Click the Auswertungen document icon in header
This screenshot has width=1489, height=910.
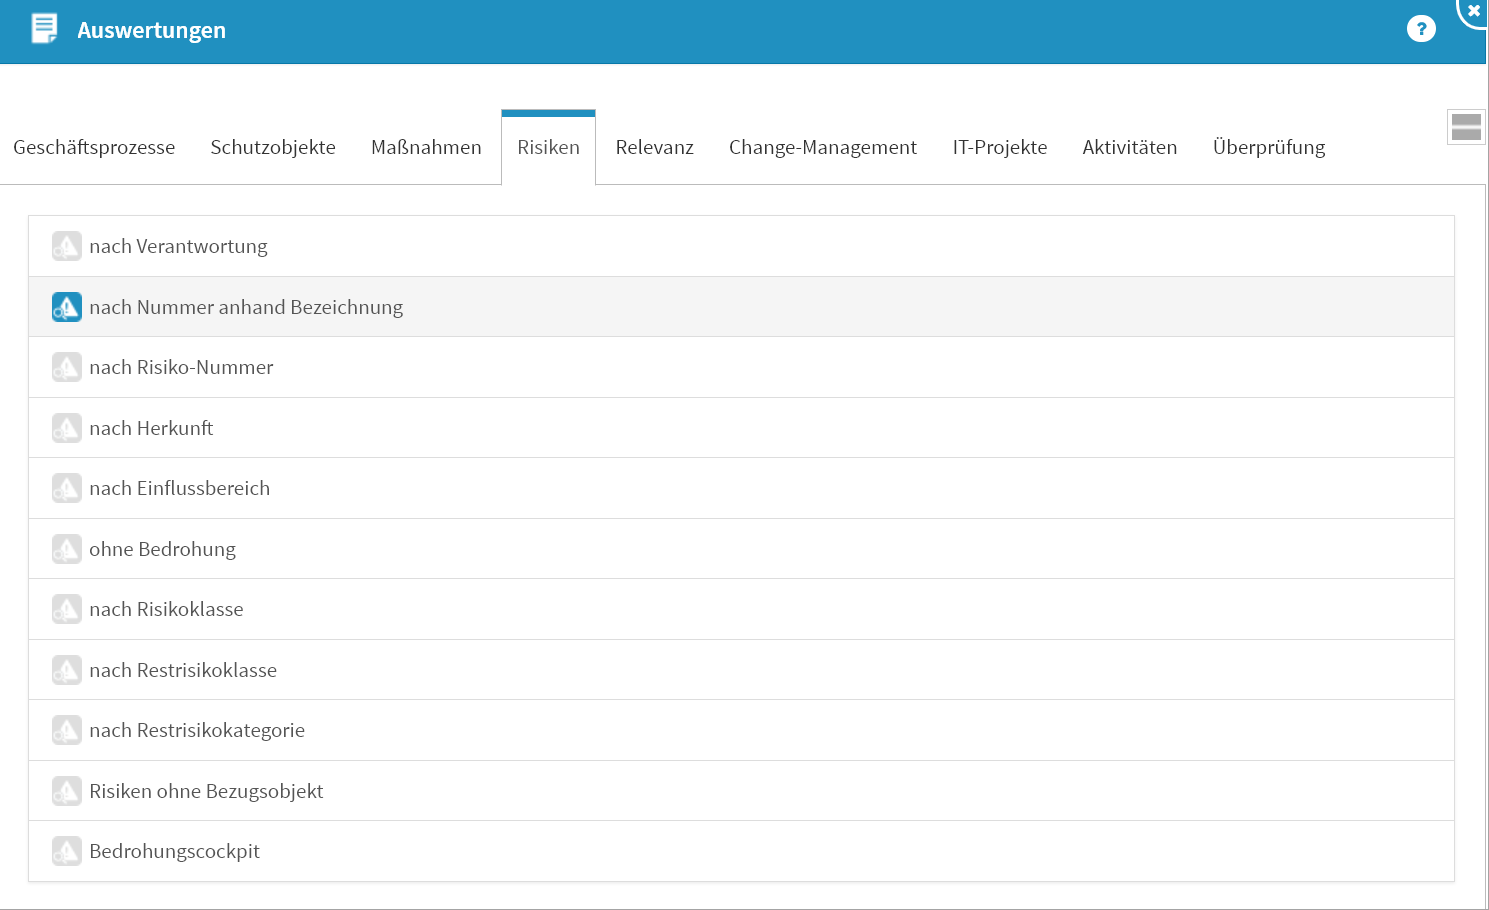44,29
